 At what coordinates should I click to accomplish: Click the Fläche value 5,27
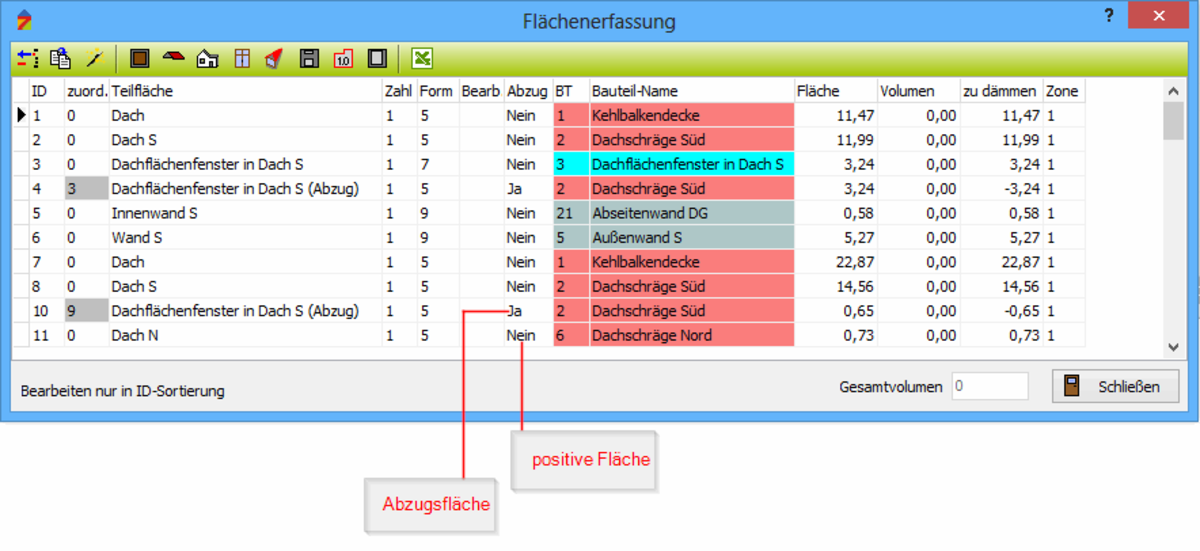[x=836, y=237]
